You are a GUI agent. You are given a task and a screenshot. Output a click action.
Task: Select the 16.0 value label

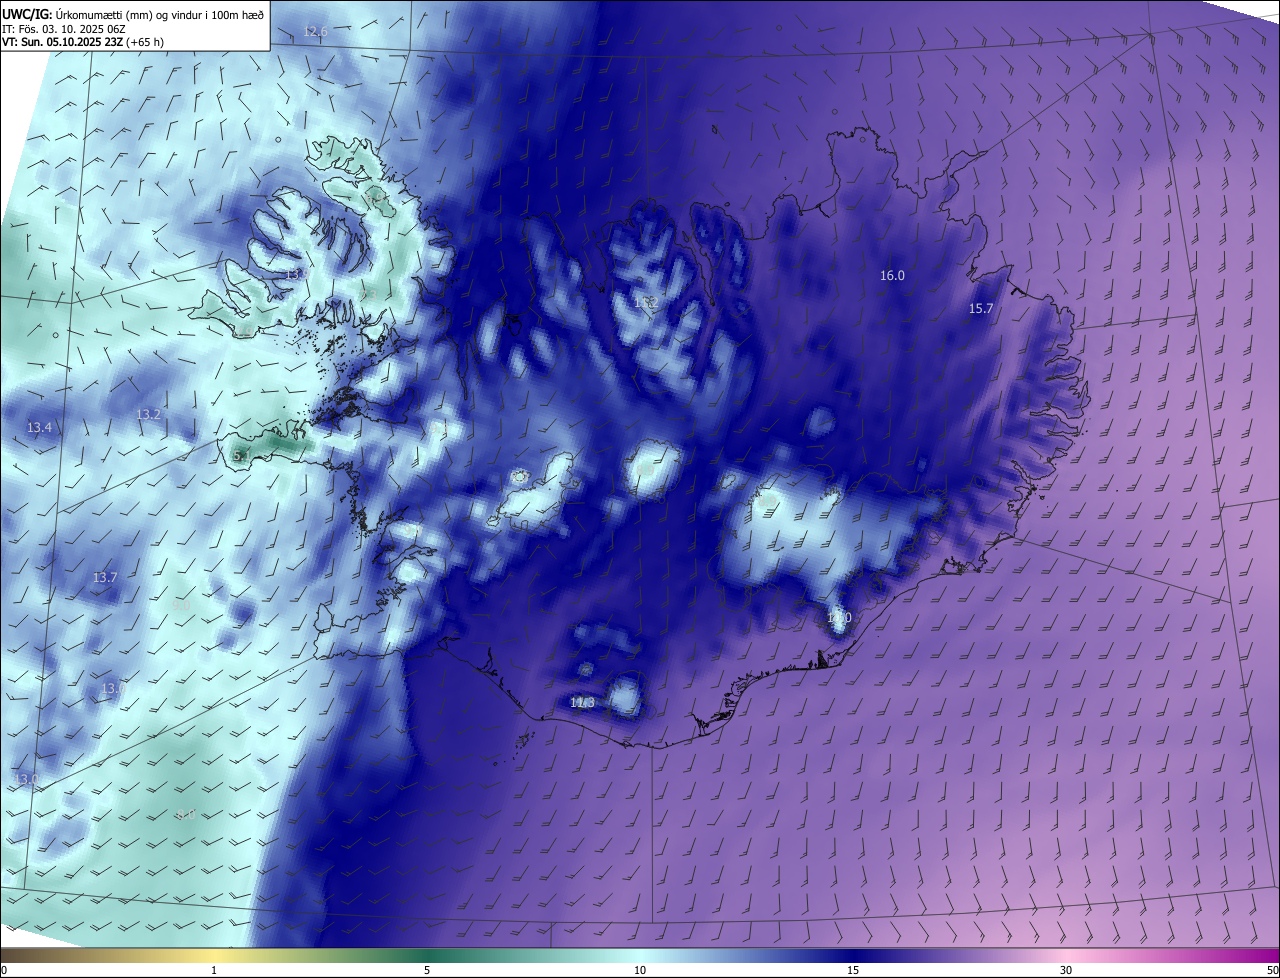click(x=892, y=275)
